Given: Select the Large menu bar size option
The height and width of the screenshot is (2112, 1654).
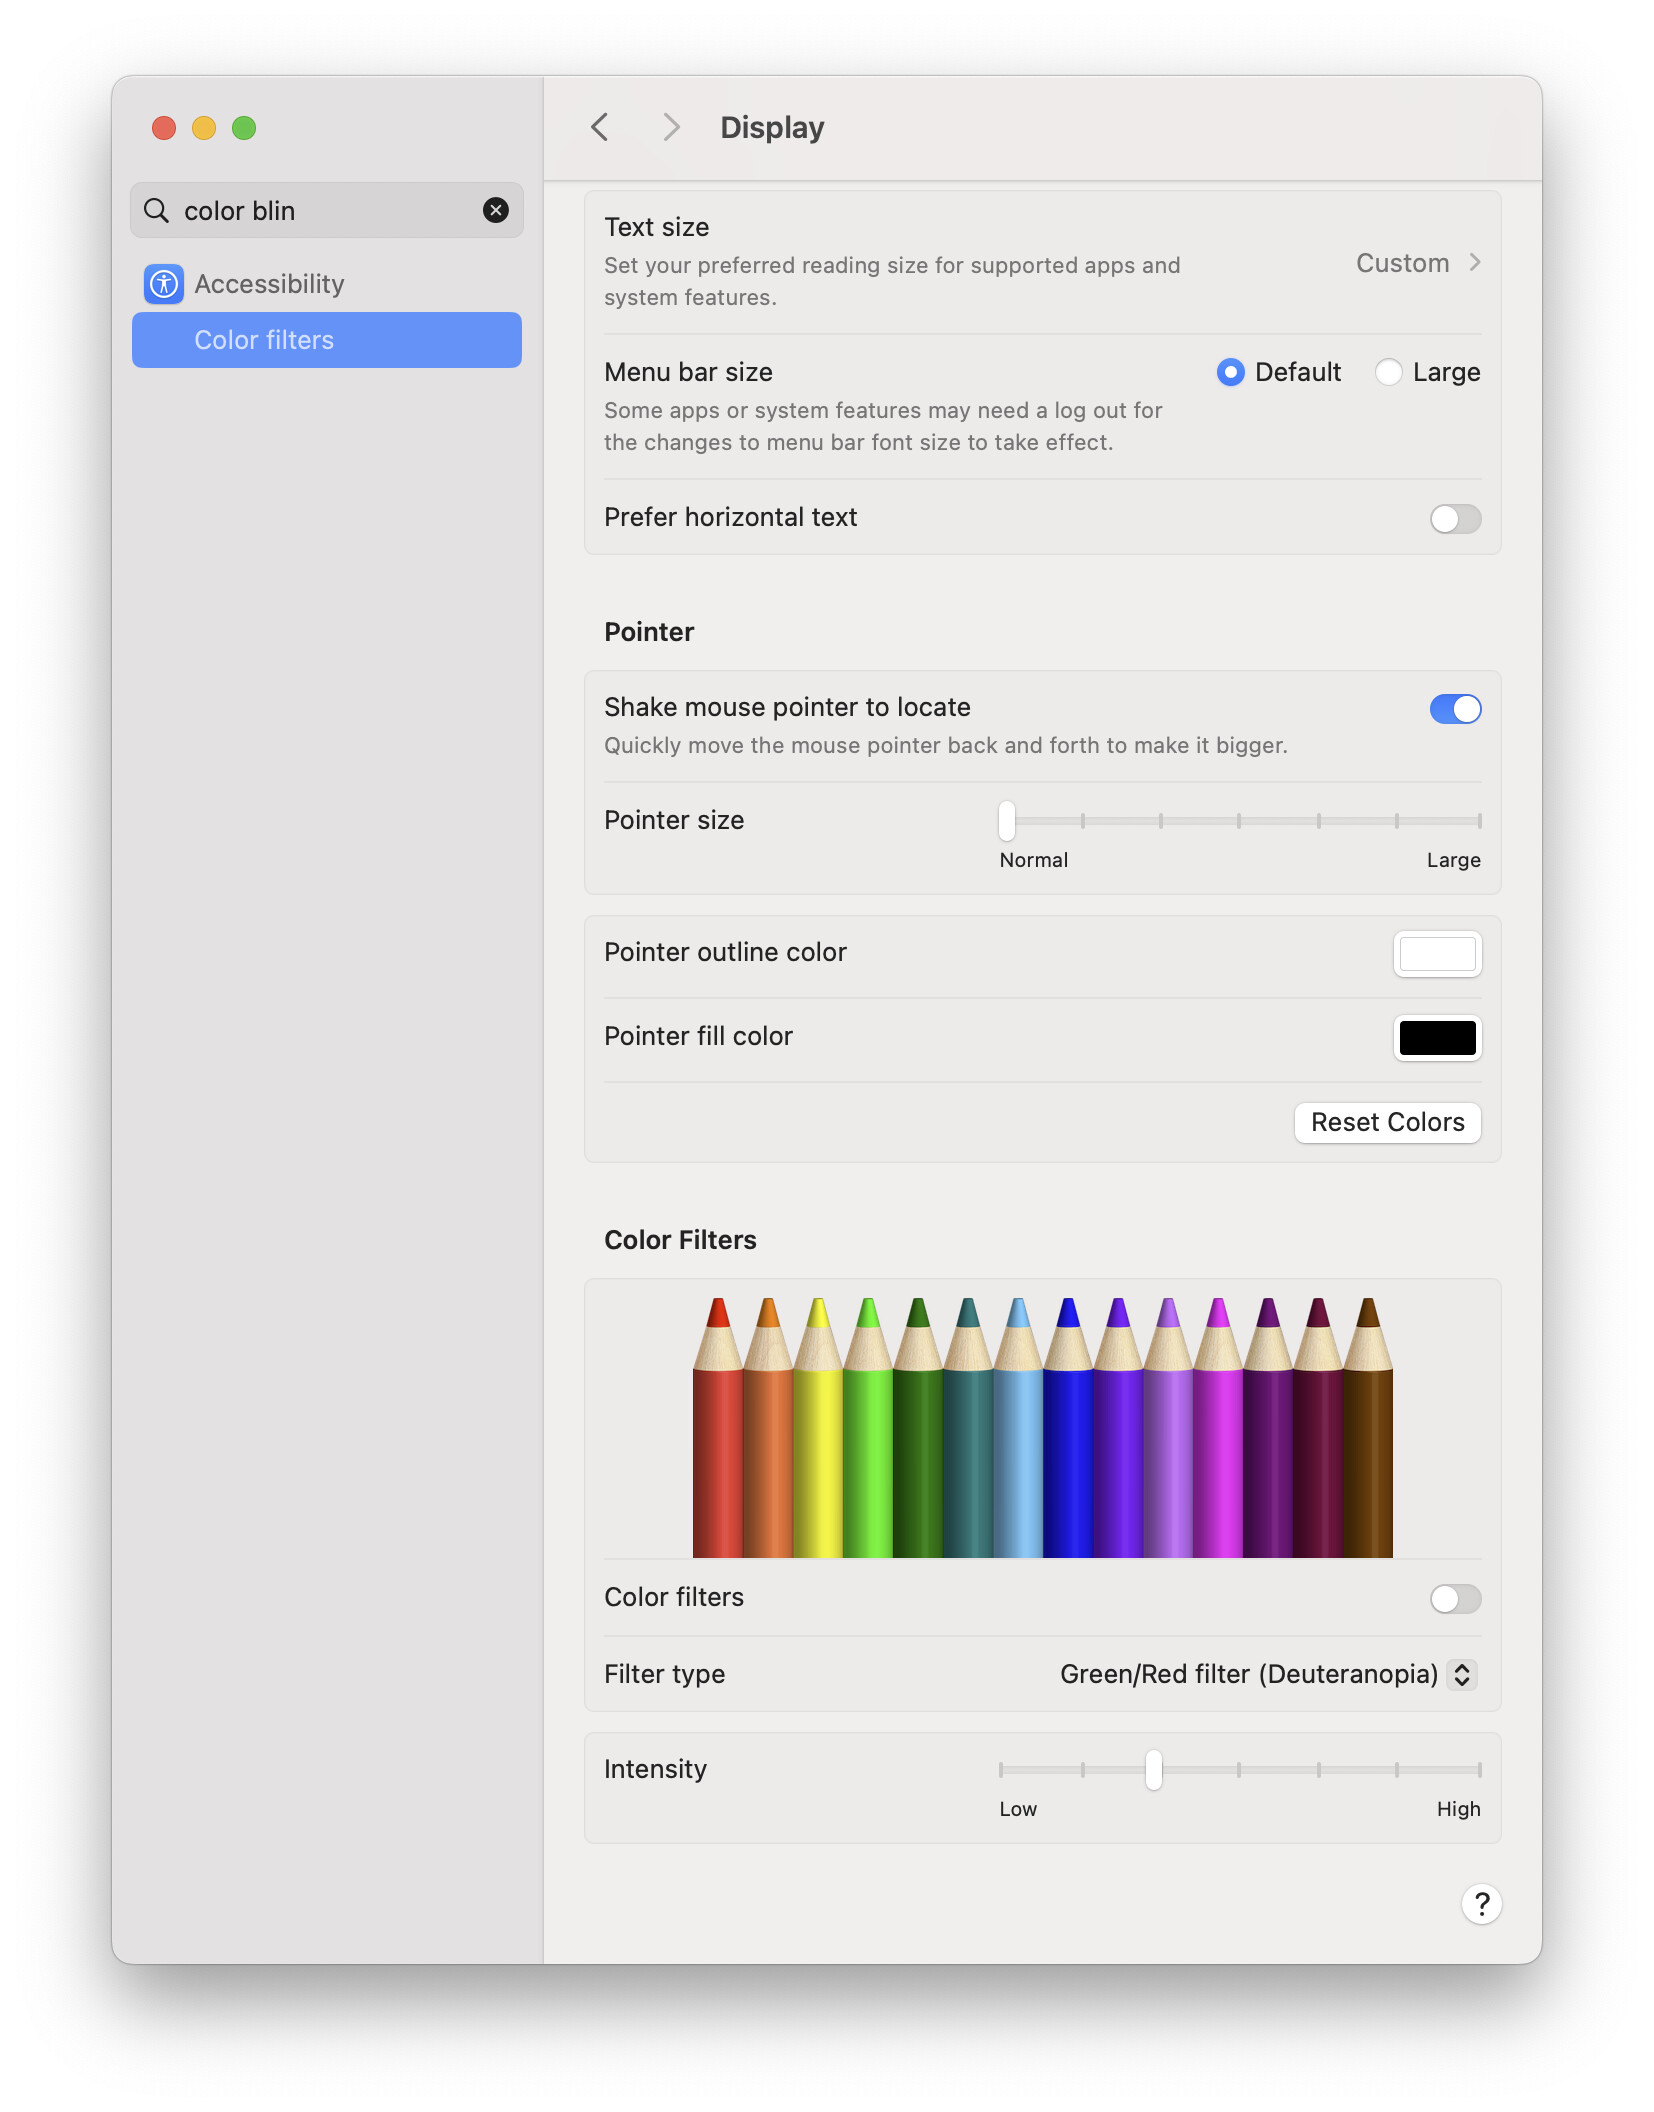Looking at the screenshot, I should pyautogui.click(x=1389, y=372).
